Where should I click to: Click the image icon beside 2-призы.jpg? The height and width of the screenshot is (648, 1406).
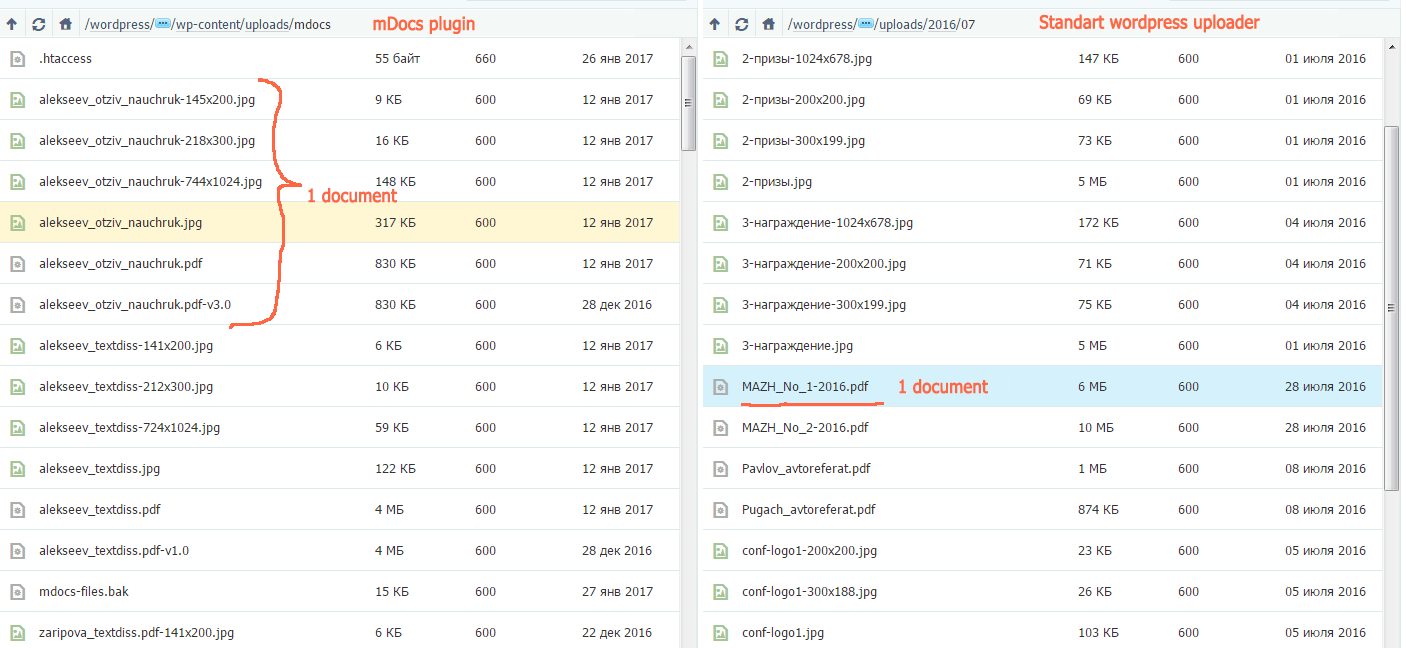(720, 181)
